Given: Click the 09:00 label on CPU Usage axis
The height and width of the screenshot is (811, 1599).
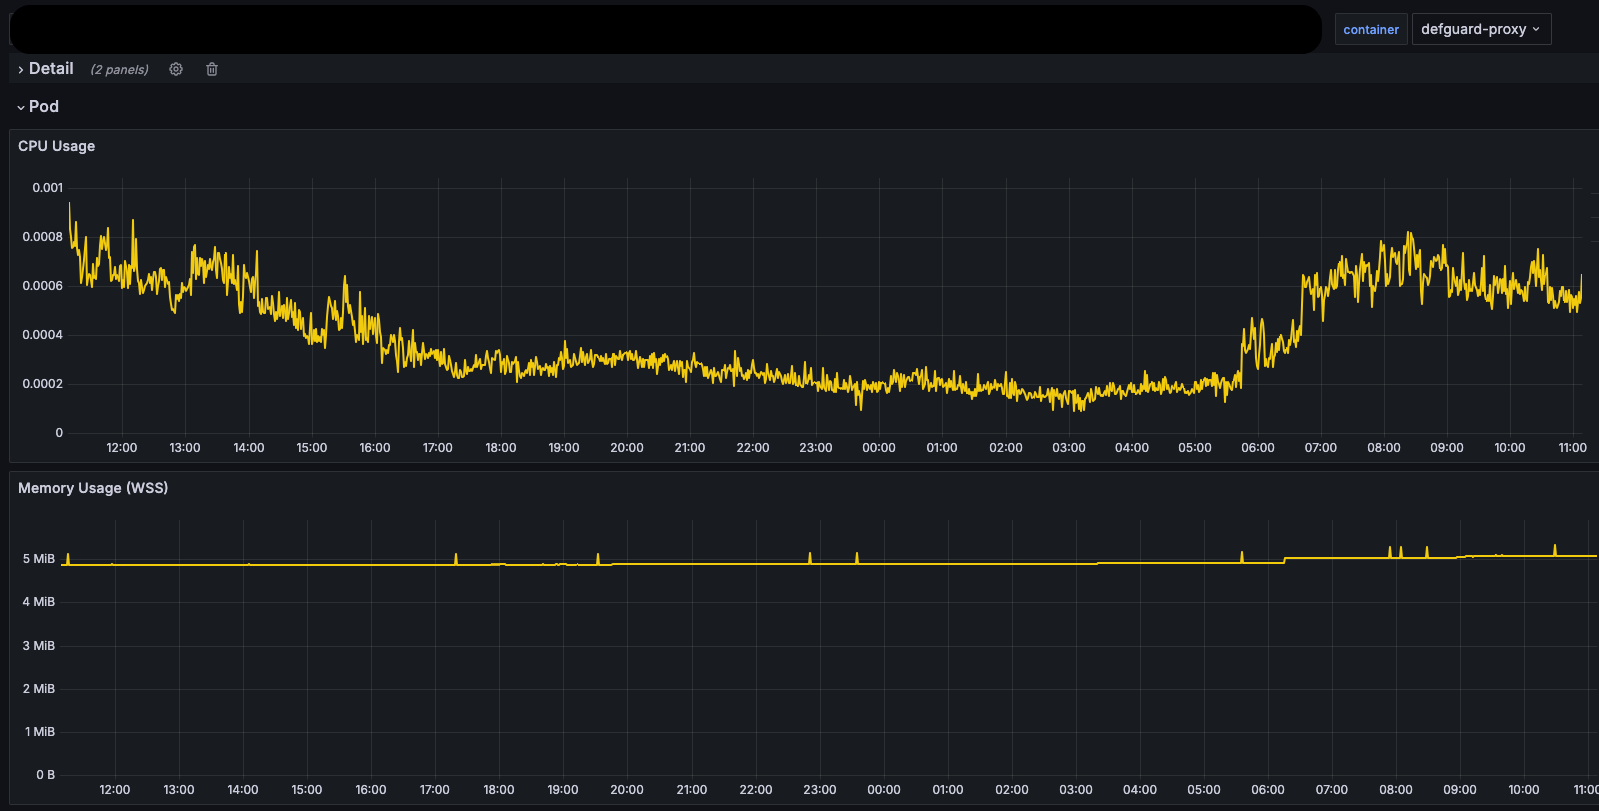Looking at the screenshot, I should pyautogui.click(x=1446, y=448).
